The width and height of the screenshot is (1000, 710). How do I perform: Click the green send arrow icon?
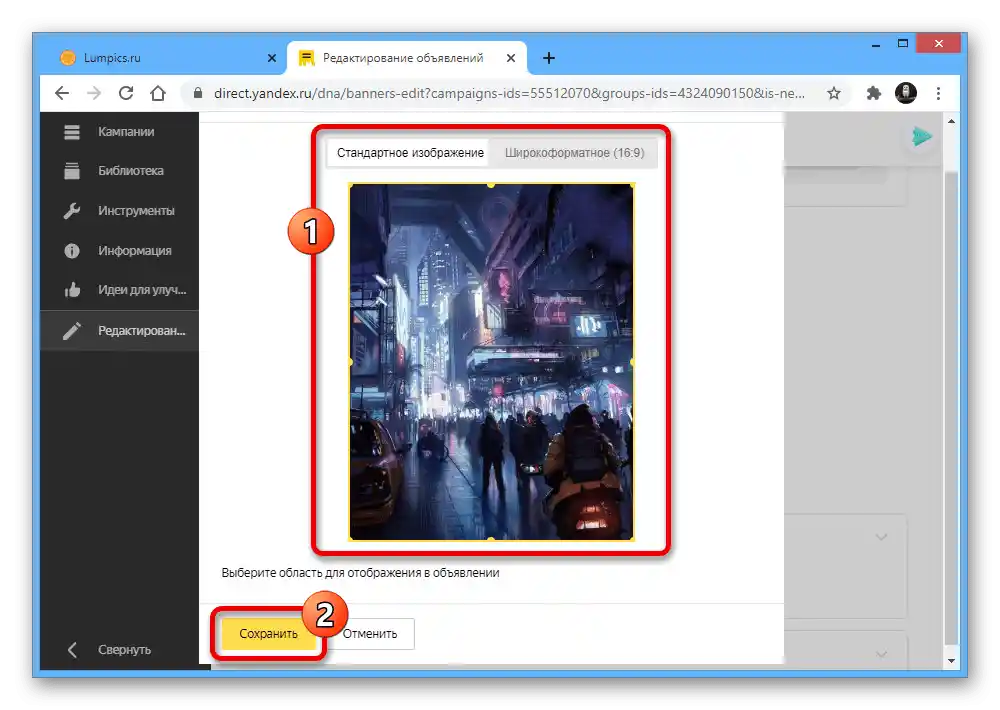(921, 137)
